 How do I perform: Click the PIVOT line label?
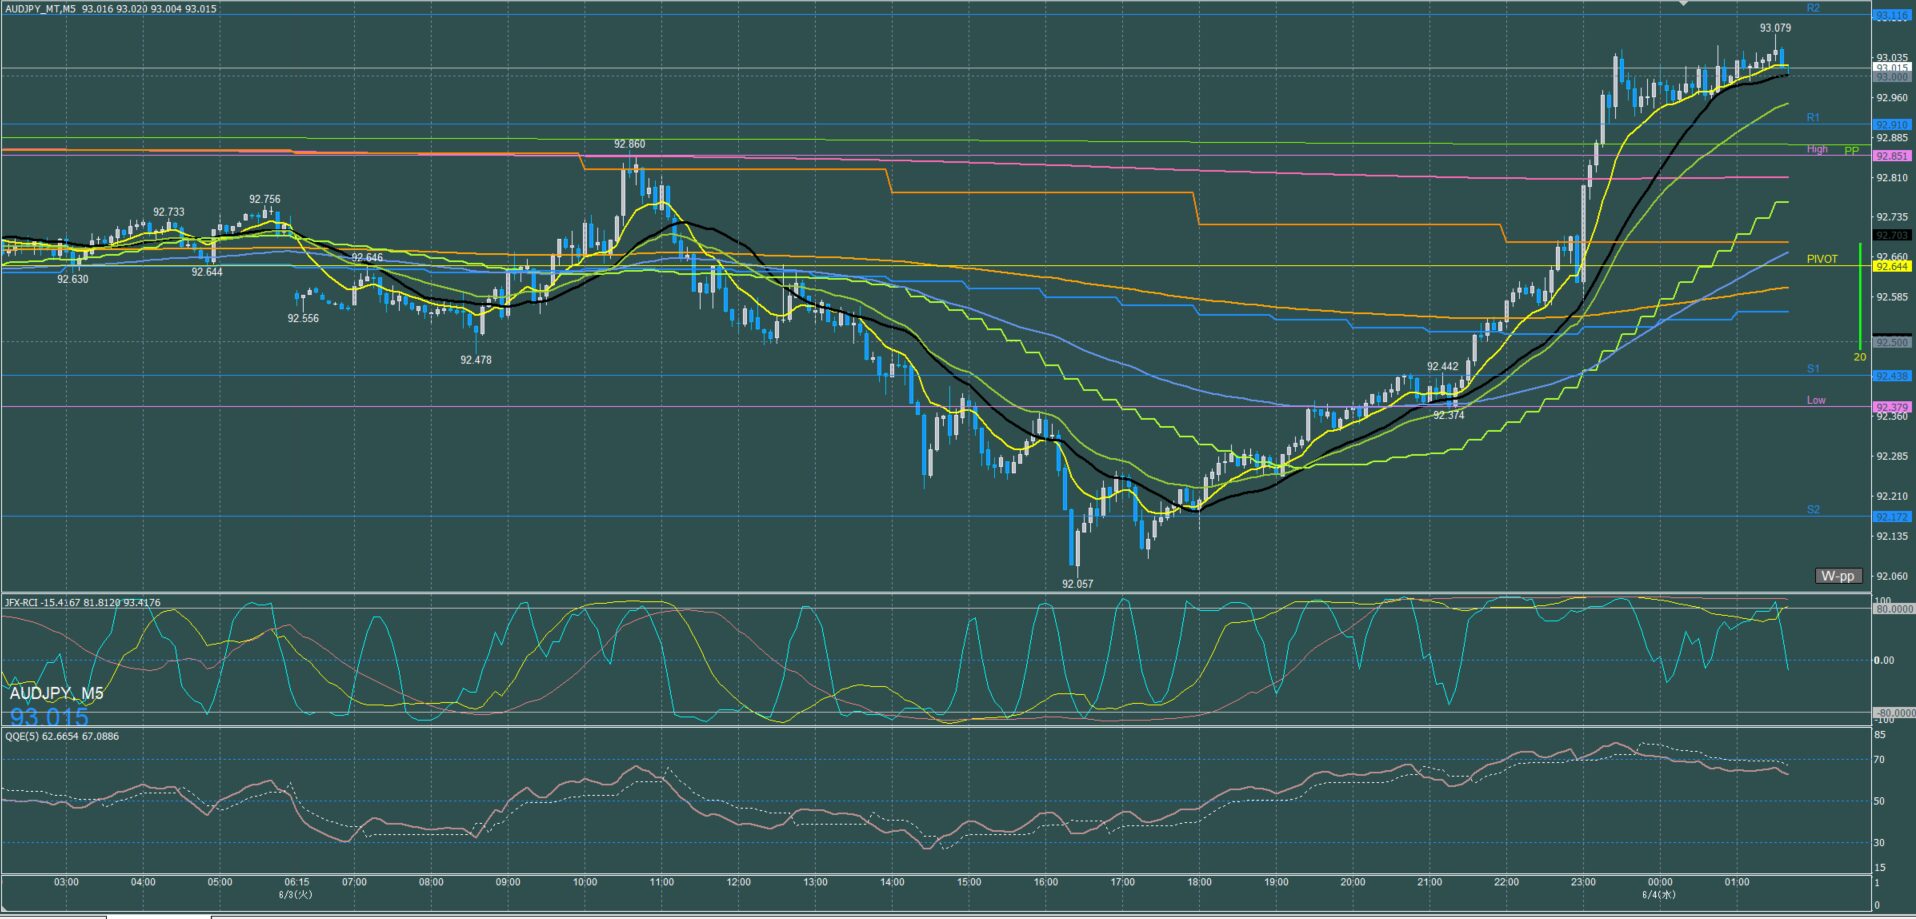click(x=1822, y=259)
